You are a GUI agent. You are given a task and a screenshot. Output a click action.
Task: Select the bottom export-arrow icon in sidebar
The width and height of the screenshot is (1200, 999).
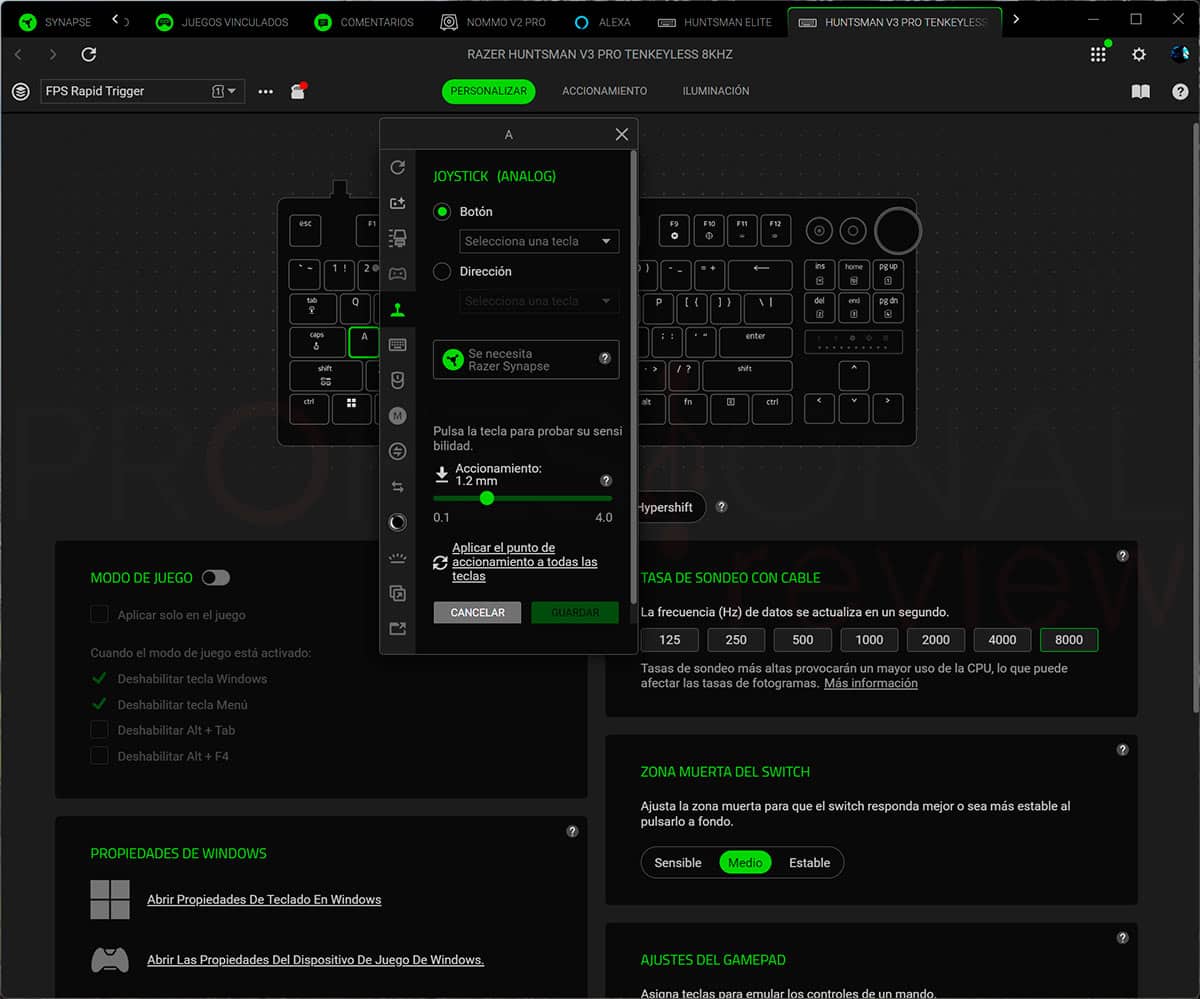pyautogui.click(x=398, y=629)
